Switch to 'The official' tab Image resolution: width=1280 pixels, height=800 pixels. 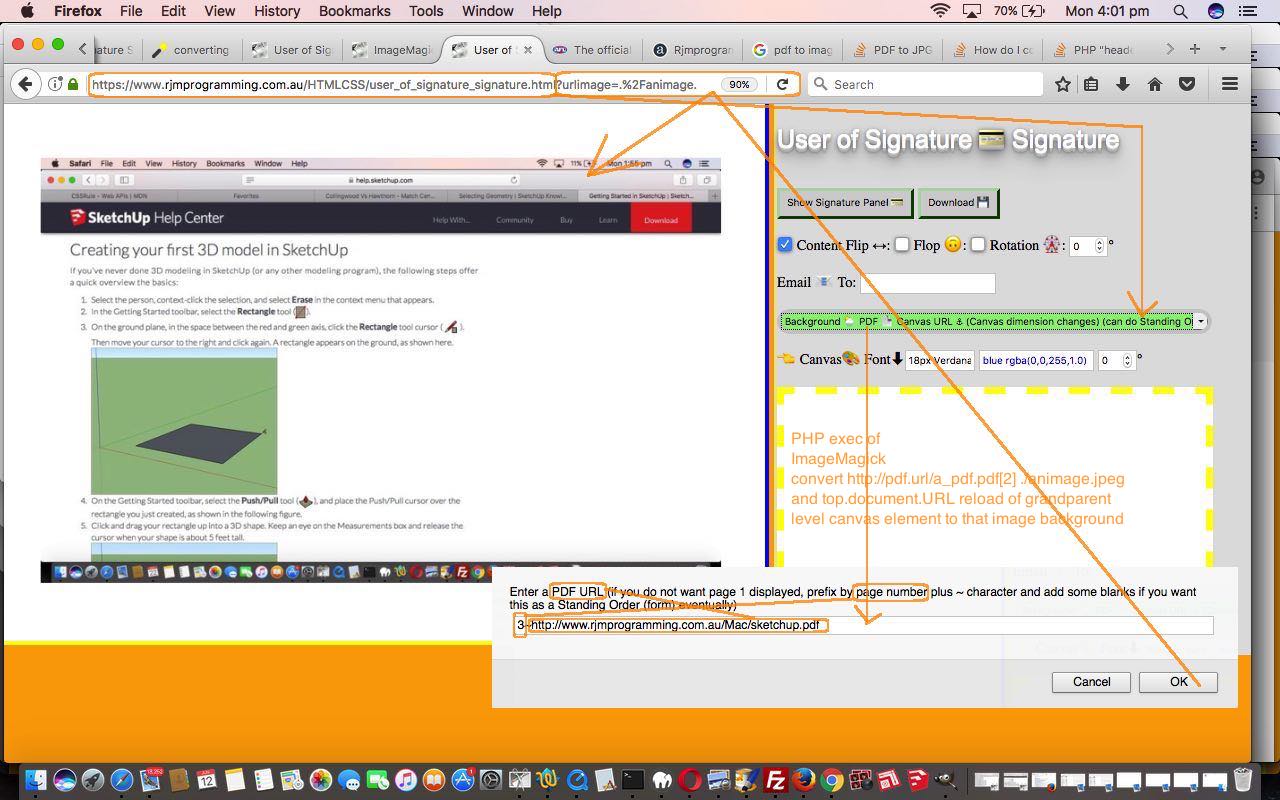coord(592,49)
